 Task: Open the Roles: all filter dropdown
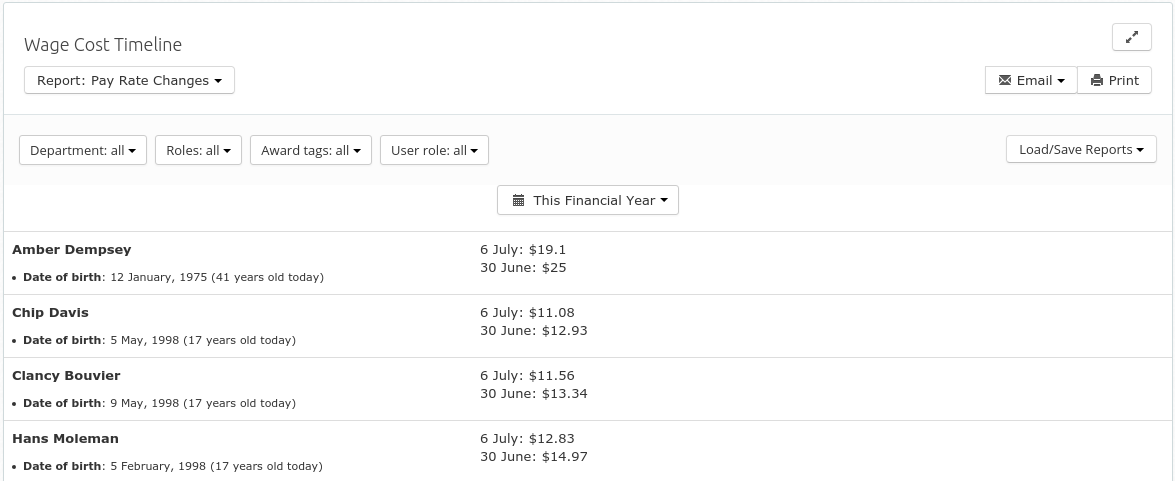point(198,150)
